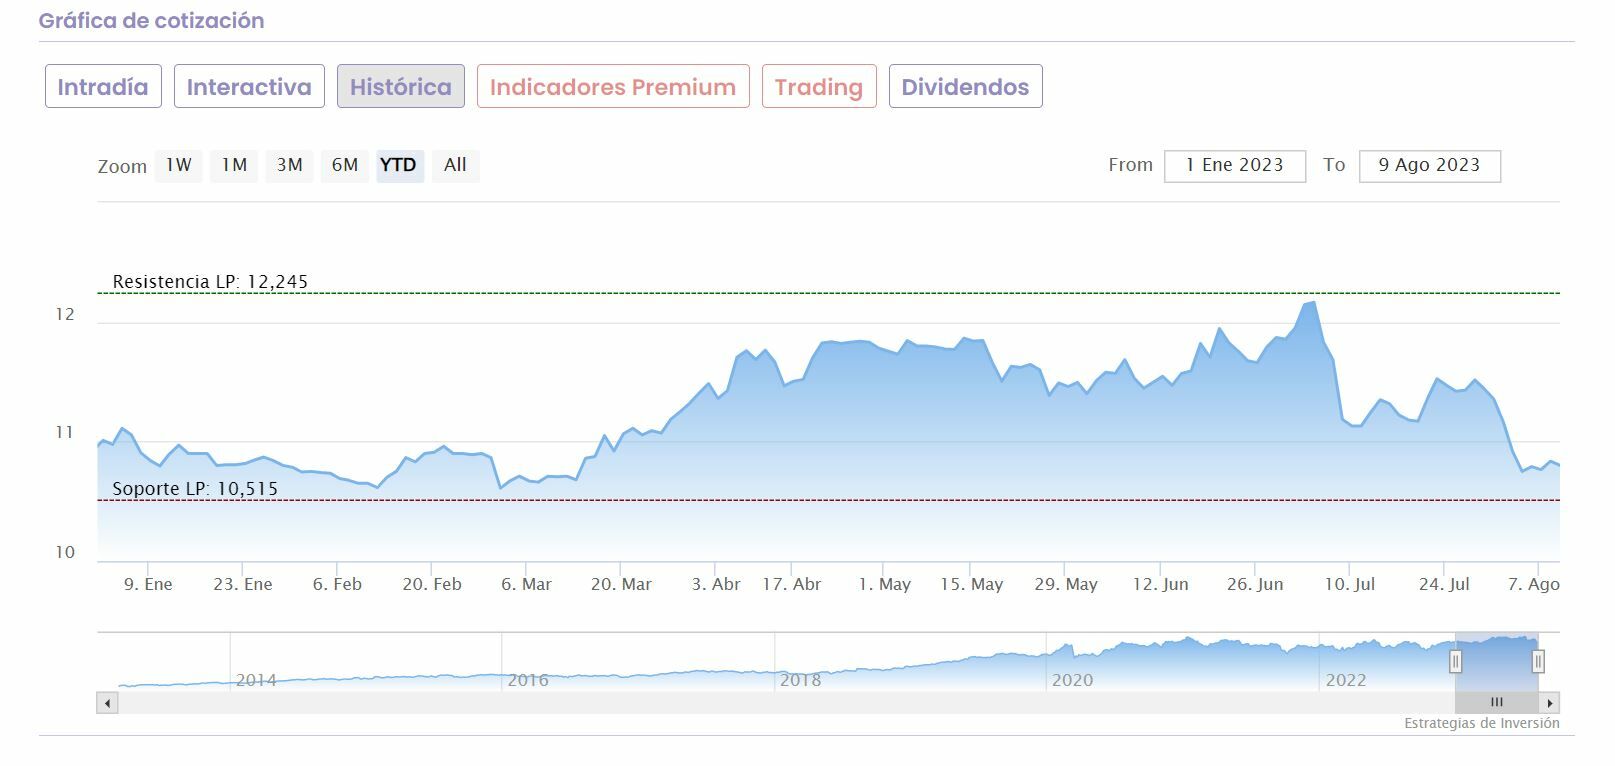Click the left navigator range handle
The height and width of the screenshot is (766, 1615).
1456,661
